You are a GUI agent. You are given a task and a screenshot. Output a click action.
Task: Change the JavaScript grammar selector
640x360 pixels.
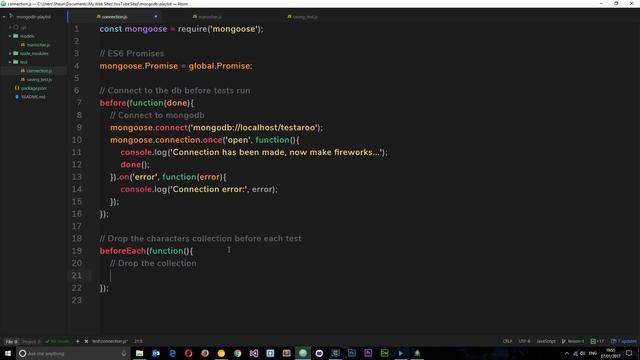click(x=546, y=341)
